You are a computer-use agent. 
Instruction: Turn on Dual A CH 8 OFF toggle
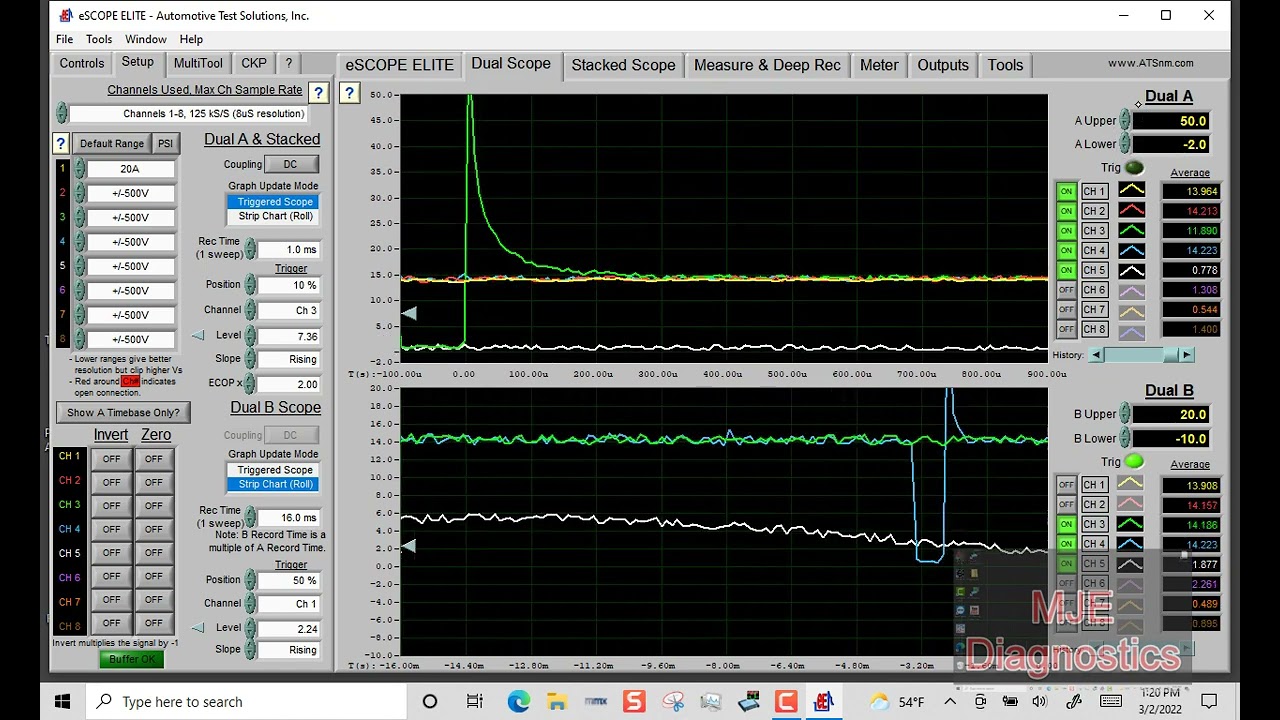coord(1066,329)
